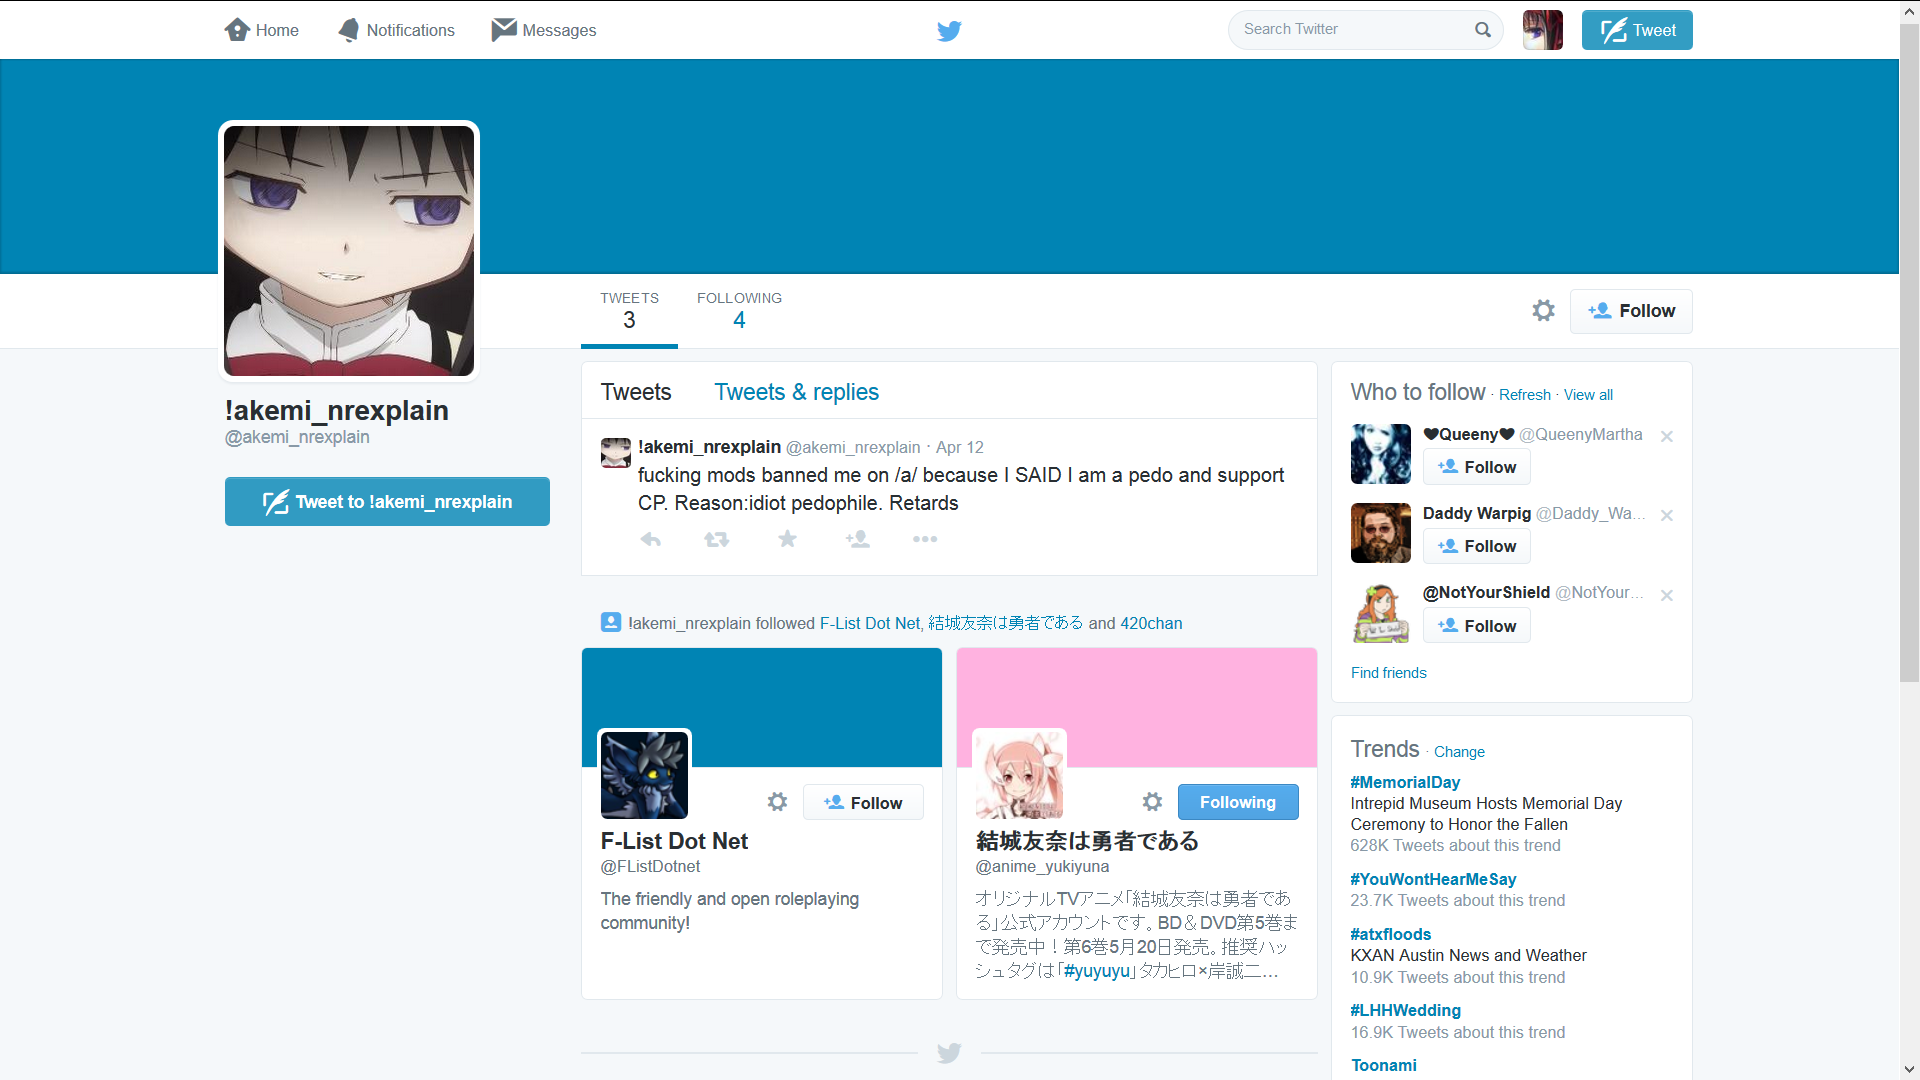Click the retweet icon under the tweet
This screenshot has width=1920, height=1080.
pyautogui.click(x=716, y=540)
